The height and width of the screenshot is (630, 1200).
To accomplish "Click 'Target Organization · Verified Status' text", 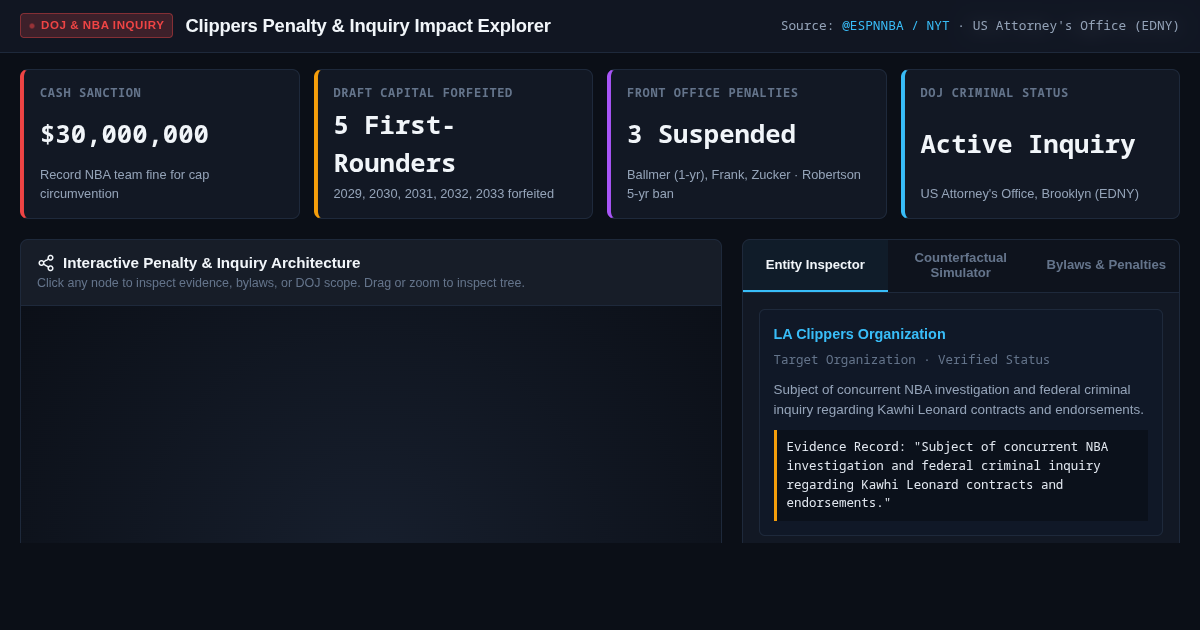I will (x=912, y=360).
